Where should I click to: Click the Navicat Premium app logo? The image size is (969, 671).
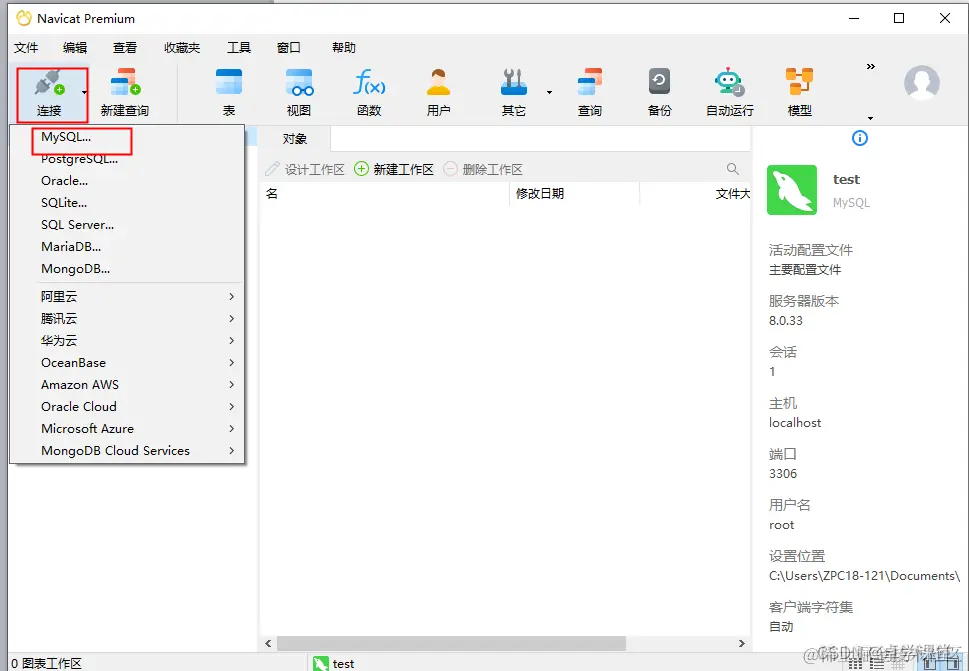[x=23, y=19]
